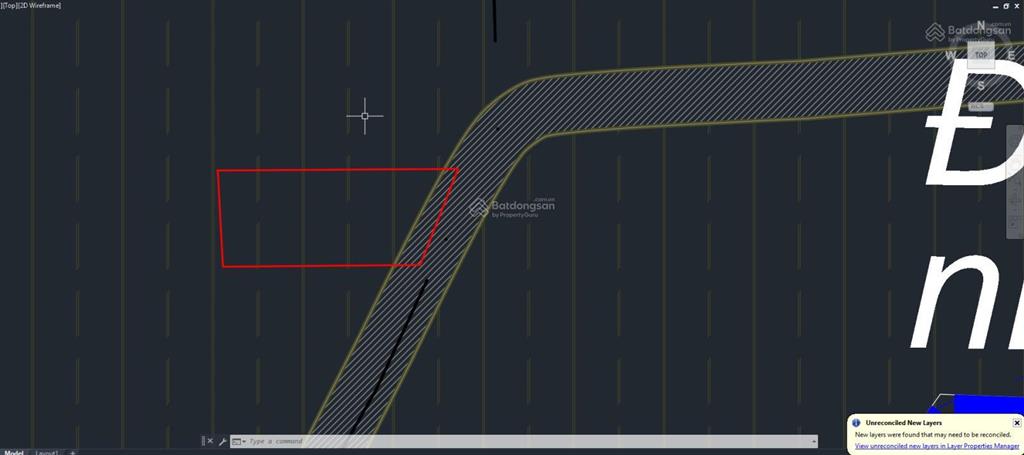Image resolution: width=1024 pixels, height=455 pixels.
Task: Open View unreconciled new layers link
Action: pos(937,446)
